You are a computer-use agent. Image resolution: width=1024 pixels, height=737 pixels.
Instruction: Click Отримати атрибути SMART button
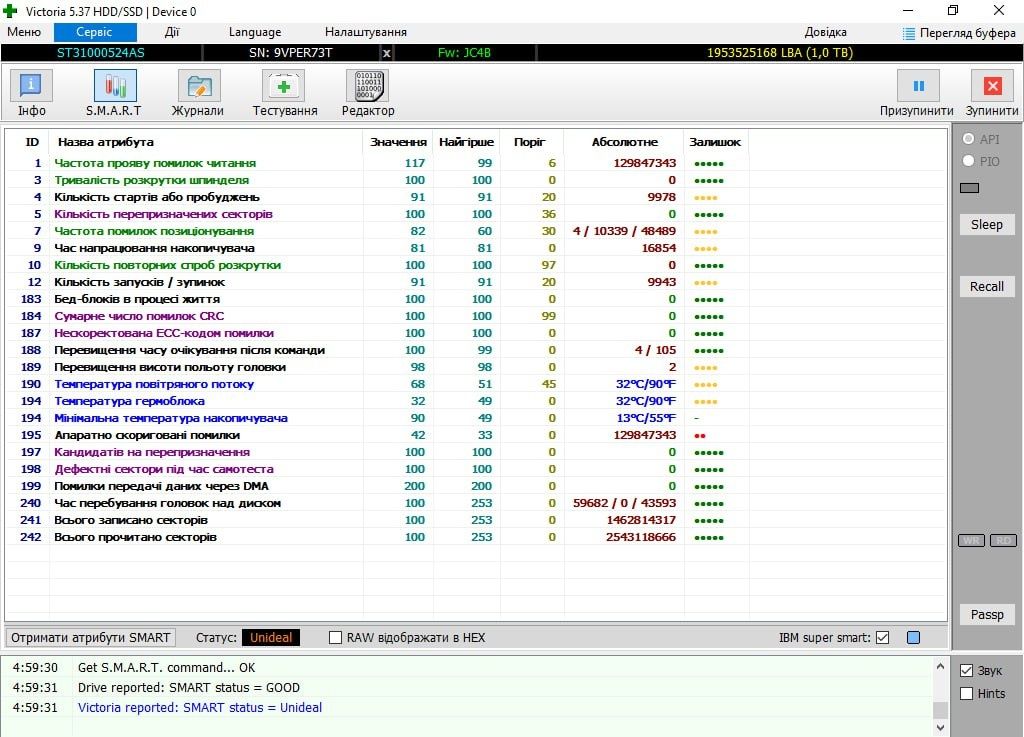tap(91, 638)
